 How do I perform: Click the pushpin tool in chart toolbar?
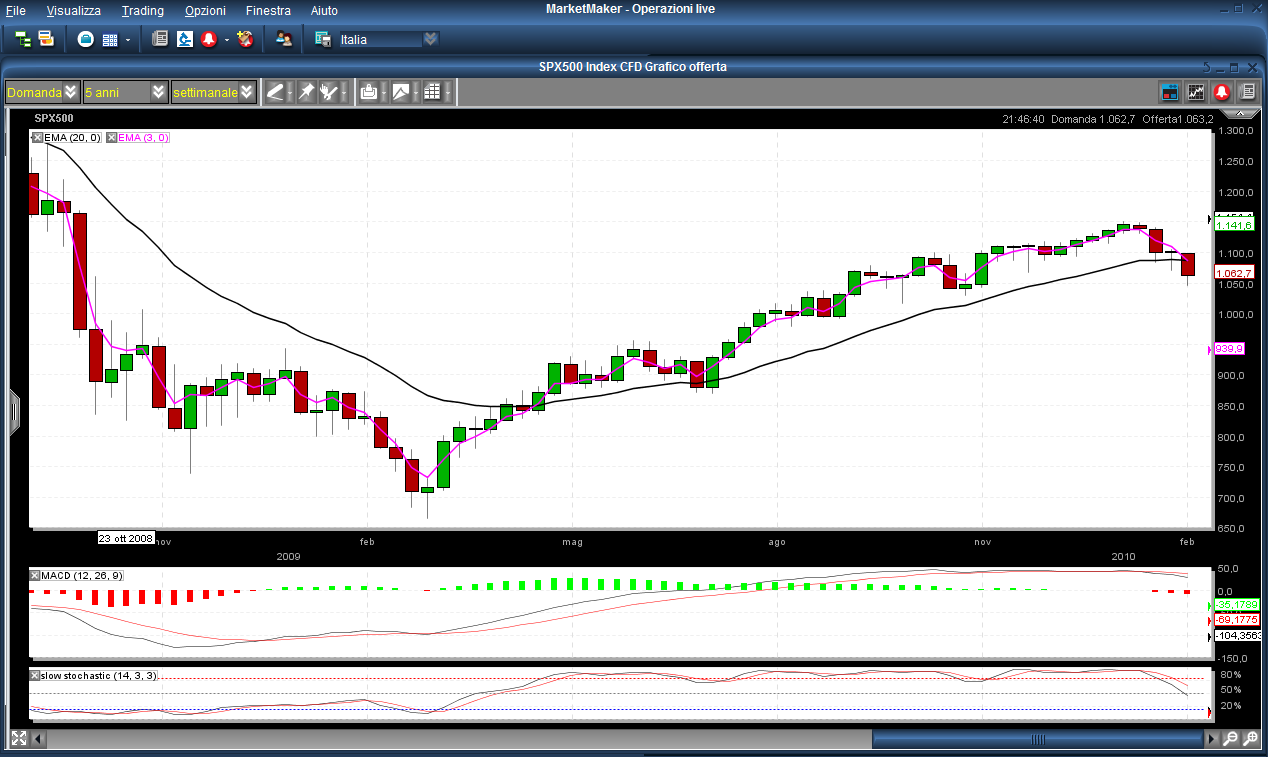pyautogui.click(x=307, y=92)
